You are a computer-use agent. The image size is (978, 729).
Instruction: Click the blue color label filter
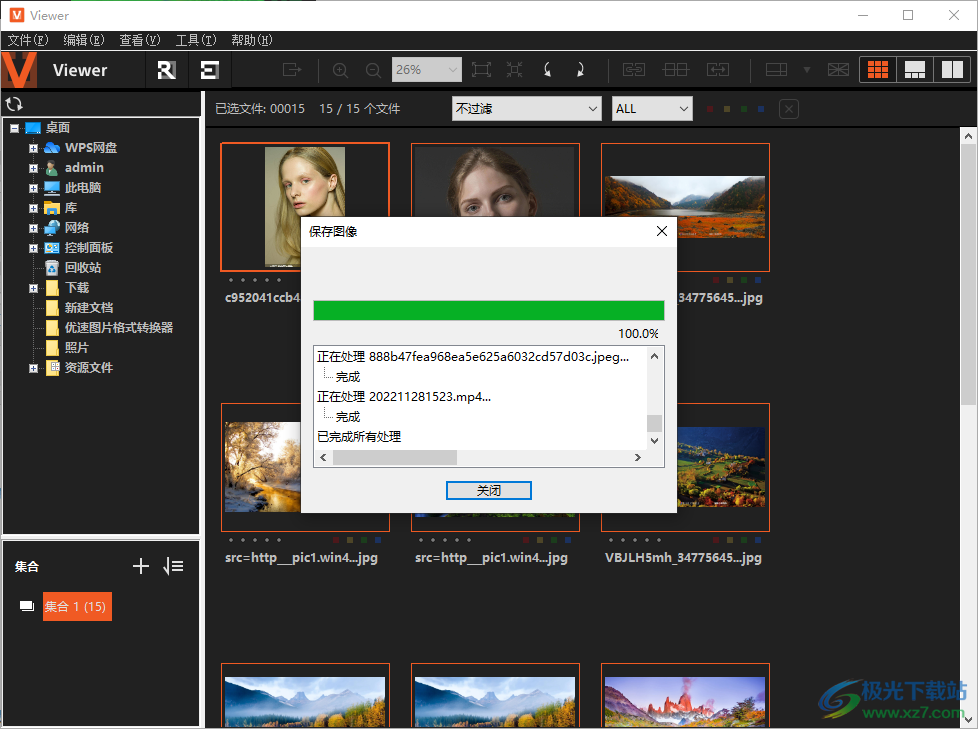pyautogui.click(x=760, y=109)
